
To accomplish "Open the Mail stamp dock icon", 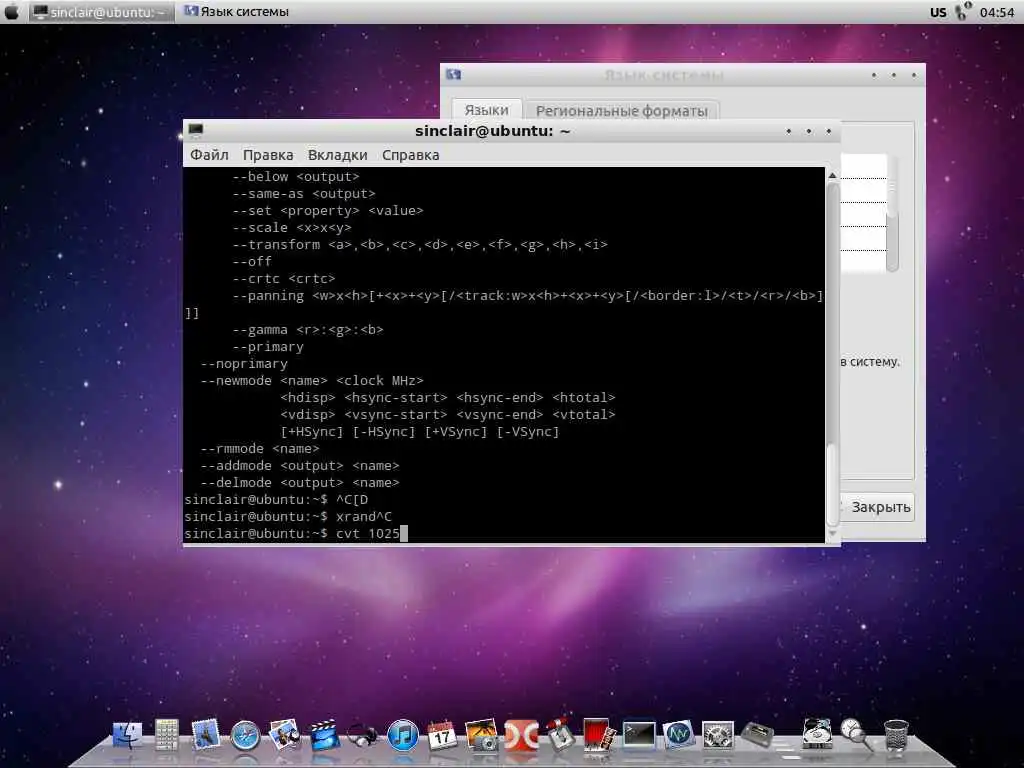I will [x=206, y=735].
